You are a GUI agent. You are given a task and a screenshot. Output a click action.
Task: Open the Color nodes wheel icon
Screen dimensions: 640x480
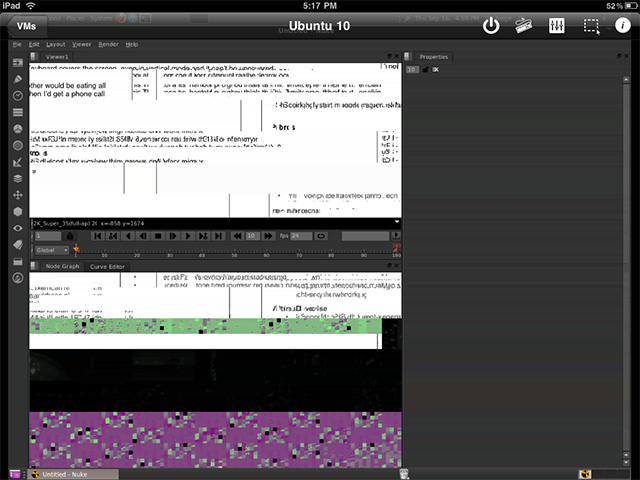pos(18,129)
